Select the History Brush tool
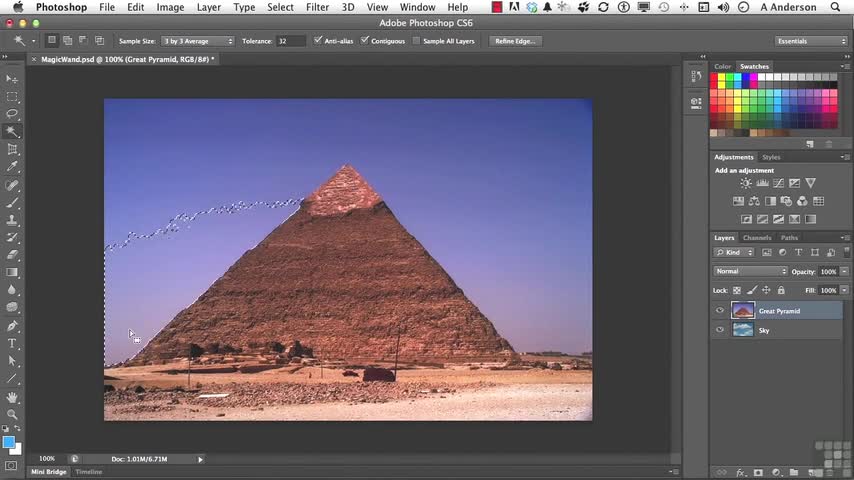The image size is (854, 480). [11, 238]
